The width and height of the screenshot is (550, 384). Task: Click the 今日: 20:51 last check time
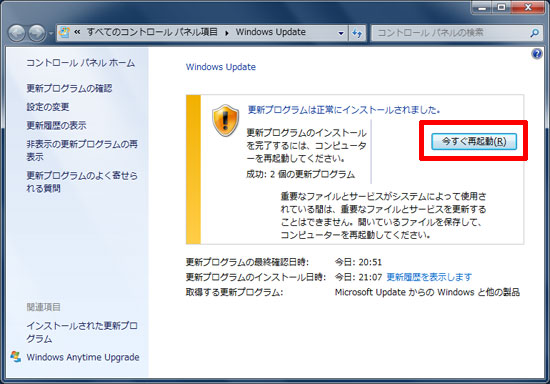click(x=358, y=262)
